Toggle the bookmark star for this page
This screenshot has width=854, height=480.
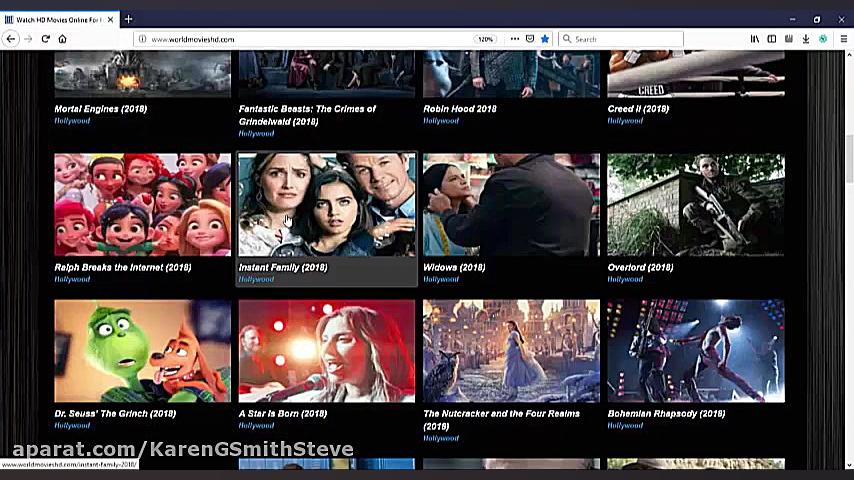click(544, 39)
